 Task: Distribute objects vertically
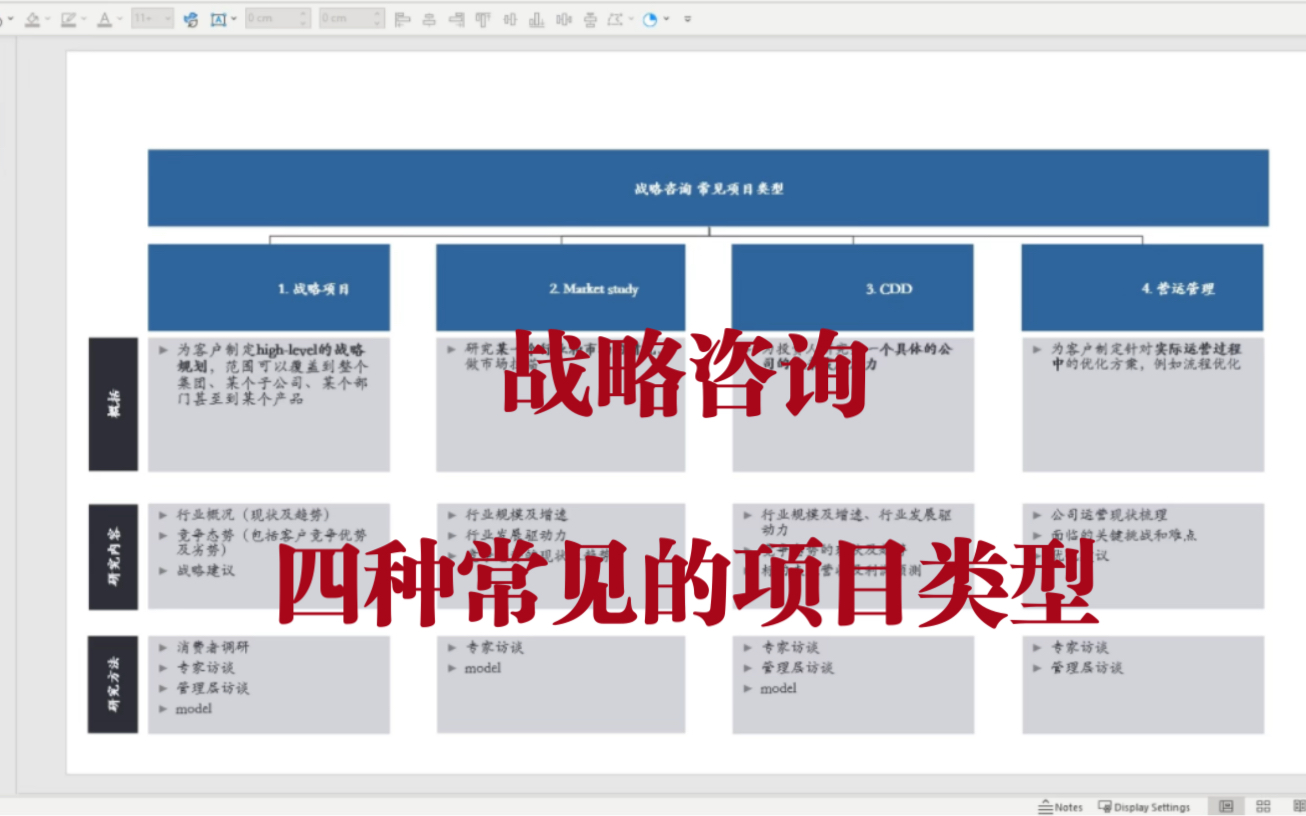coord(590,19)
